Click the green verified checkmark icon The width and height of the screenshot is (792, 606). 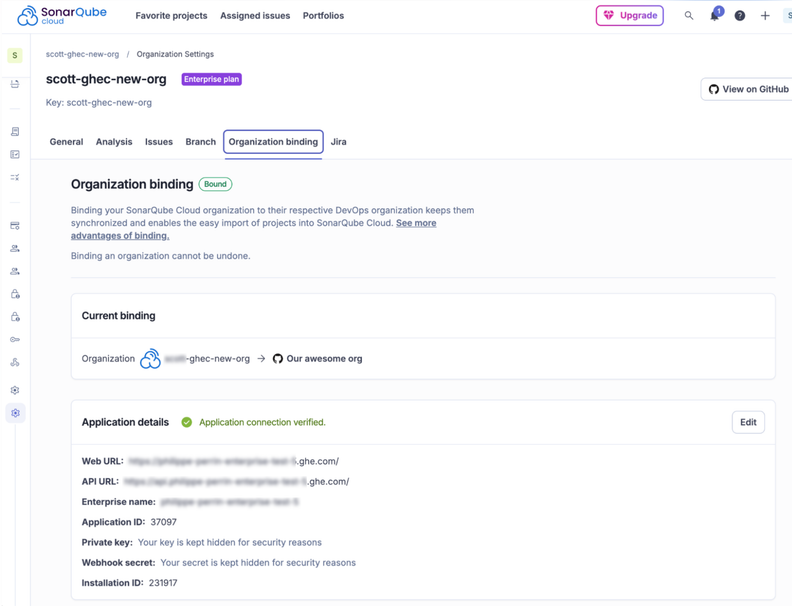[186, 422]
